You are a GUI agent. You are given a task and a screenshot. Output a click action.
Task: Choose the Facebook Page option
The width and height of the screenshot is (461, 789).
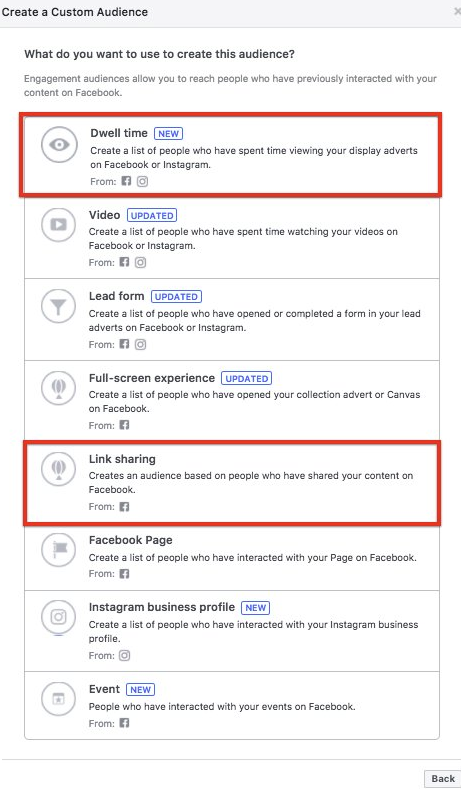232,558
